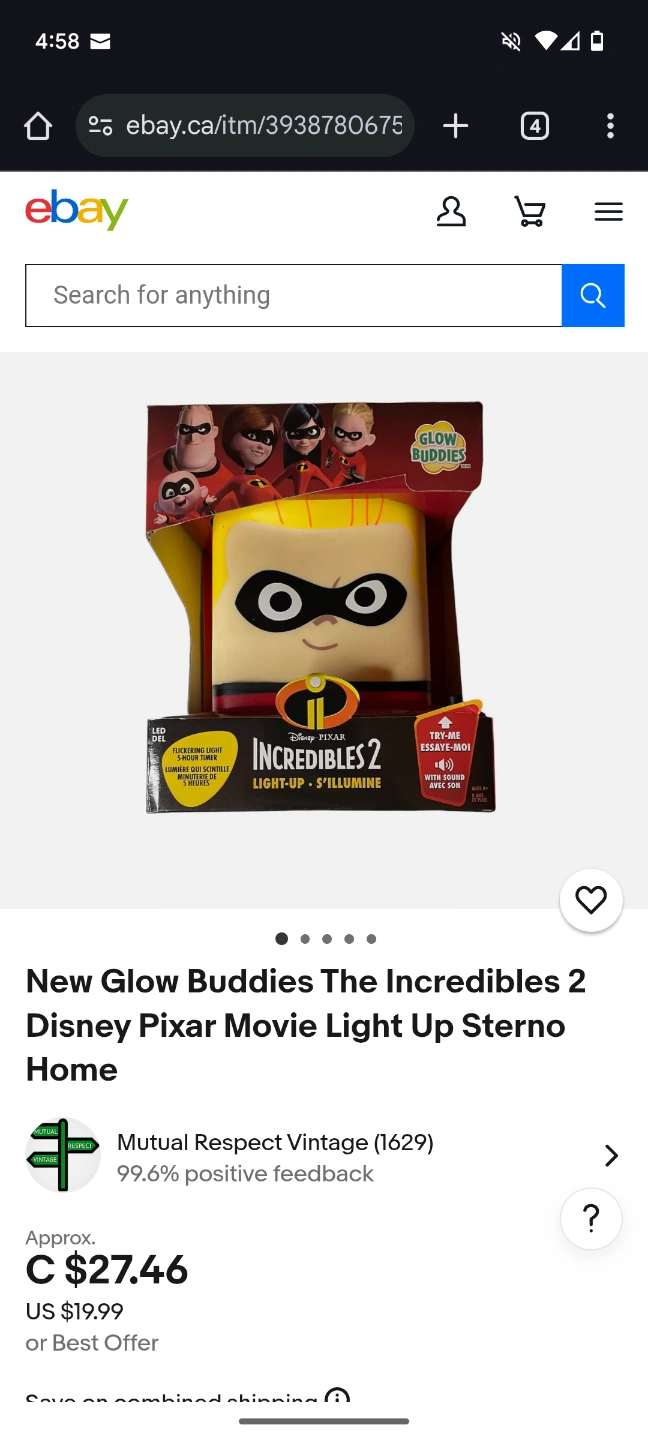Tap the ebay.ca URL address bar

pos(264,126)
